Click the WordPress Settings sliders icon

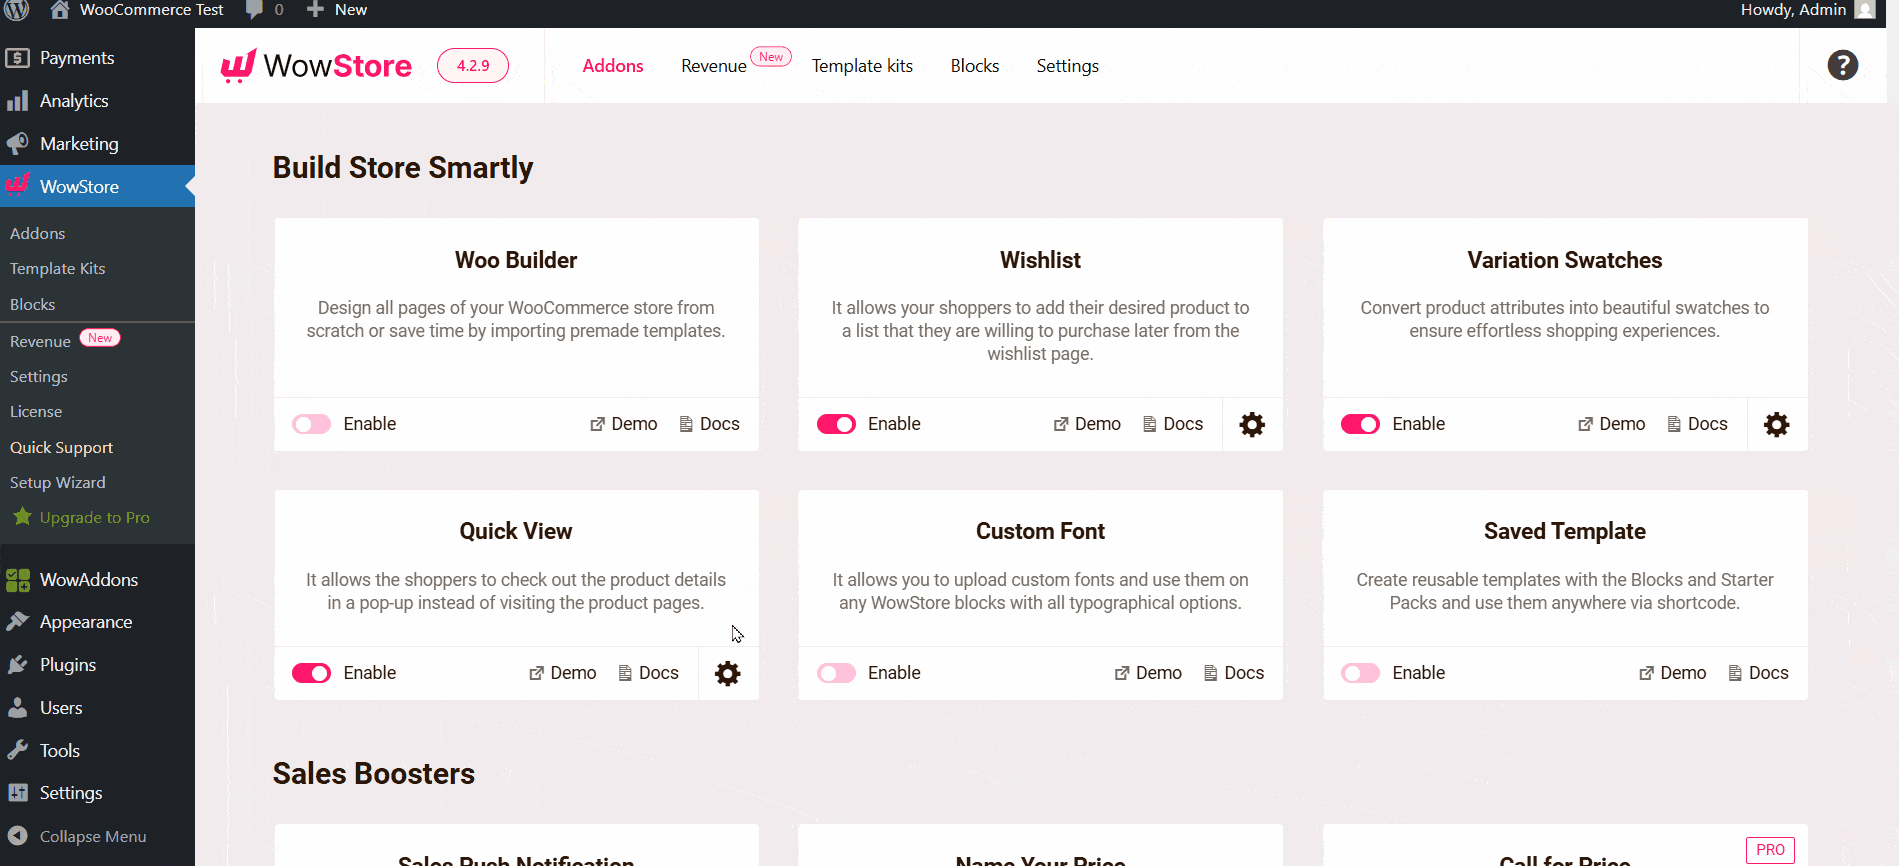tap(17, 793)
